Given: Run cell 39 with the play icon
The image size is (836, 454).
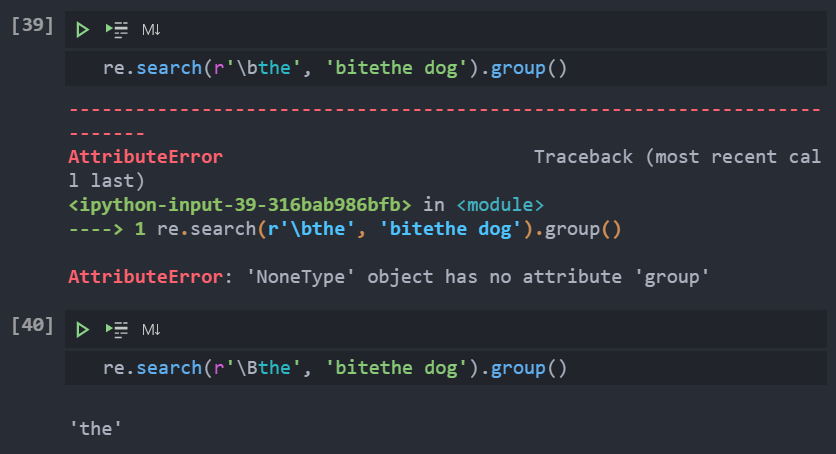Looking at the screenshot, I should point(82,30).
